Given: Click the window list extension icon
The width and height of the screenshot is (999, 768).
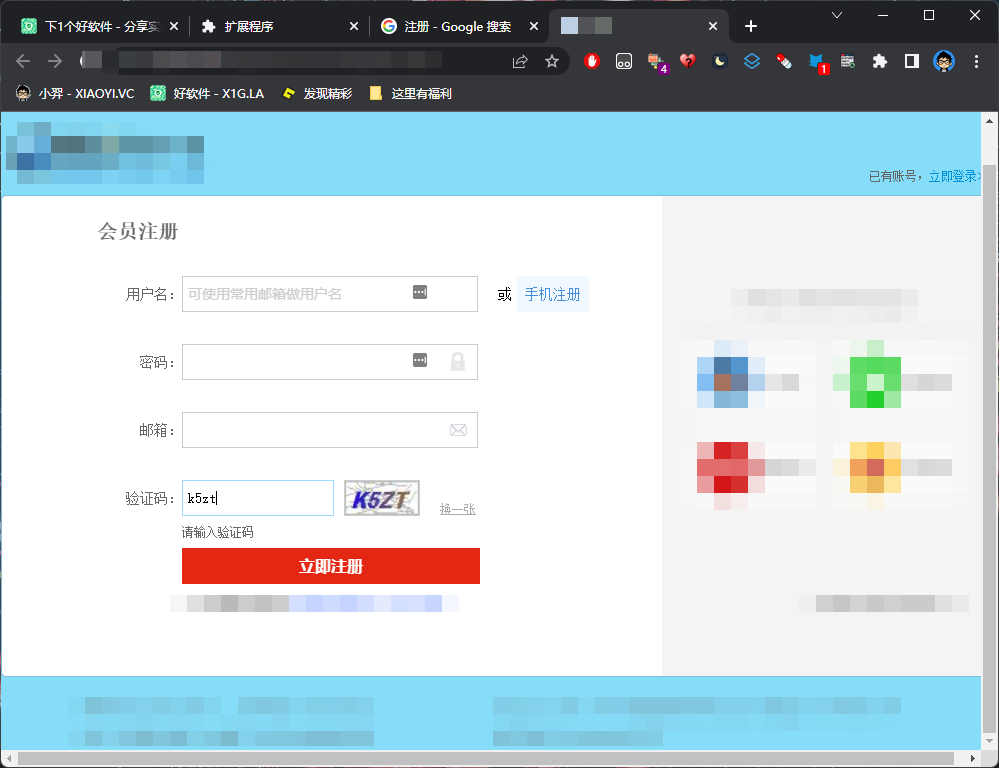Looking at the screenshot, I should click(847, 61).
